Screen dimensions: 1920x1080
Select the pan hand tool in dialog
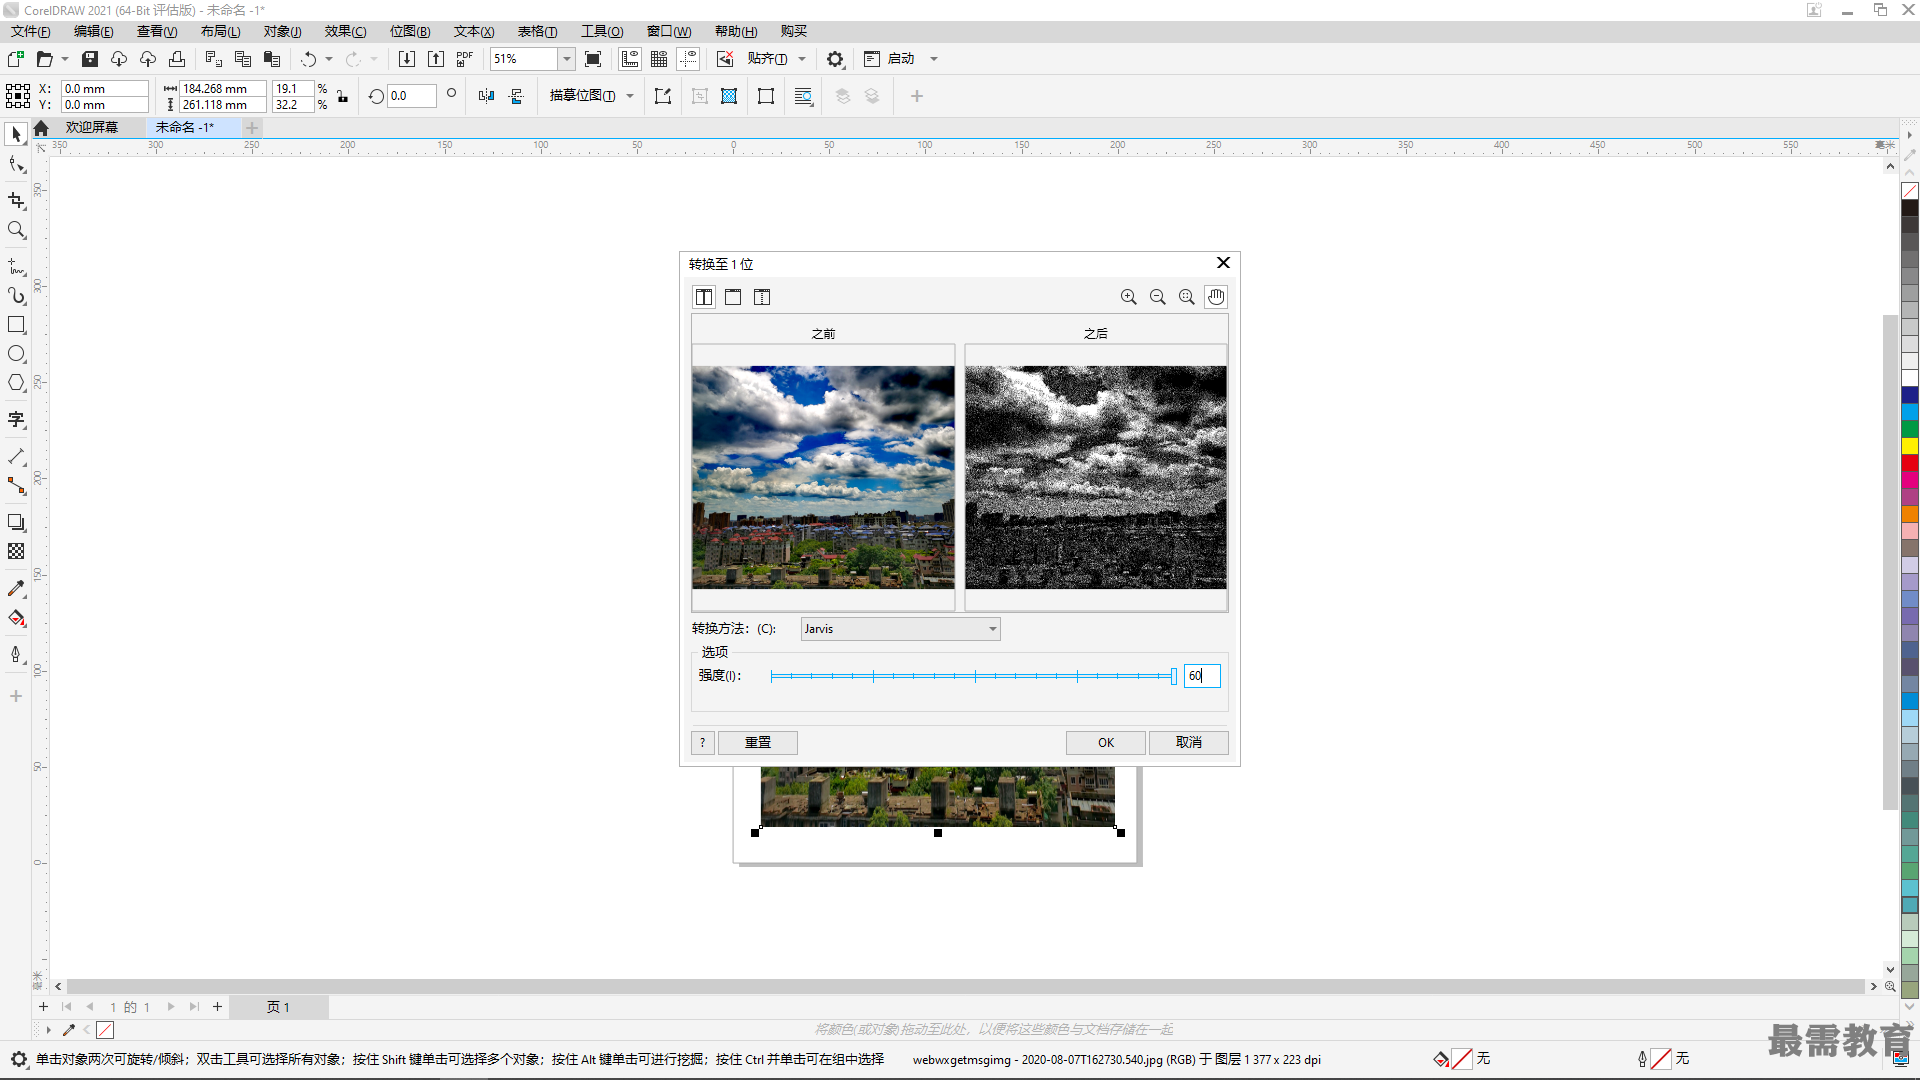pyautogui.click(x=1216, y=297)
